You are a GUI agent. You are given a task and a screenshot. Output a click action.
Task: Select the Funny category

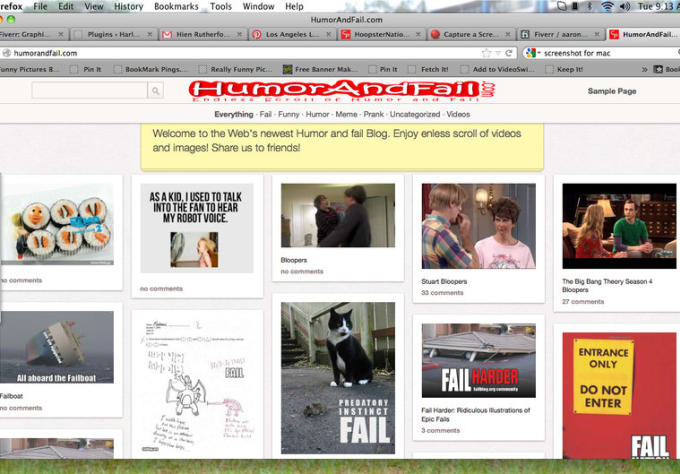pyautogui.click(x=289, y=114)
